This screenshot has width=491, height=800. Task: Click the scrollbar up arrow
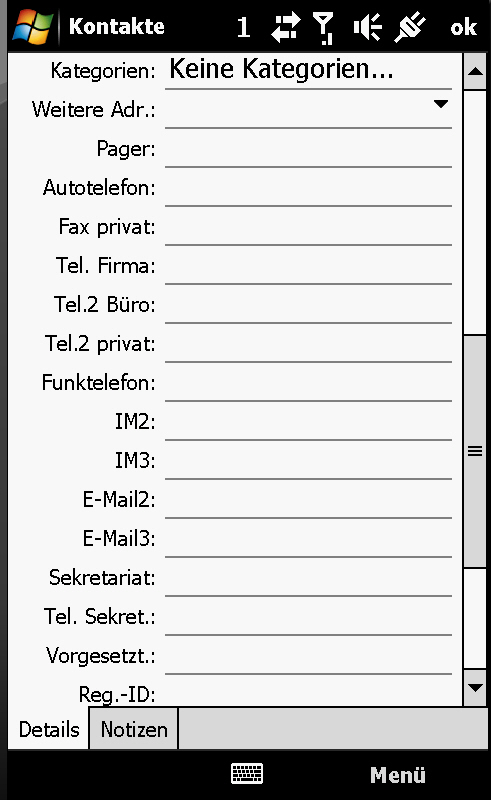475,71
